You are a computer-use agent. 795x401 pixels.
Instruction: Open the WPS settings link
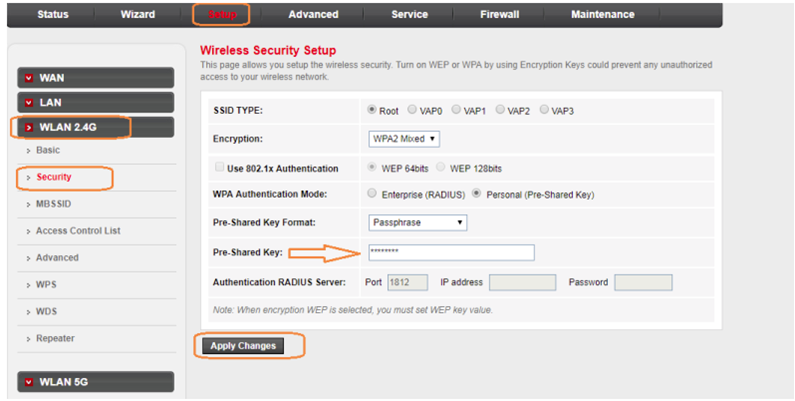pyautogui.click(x=46, y=285)
